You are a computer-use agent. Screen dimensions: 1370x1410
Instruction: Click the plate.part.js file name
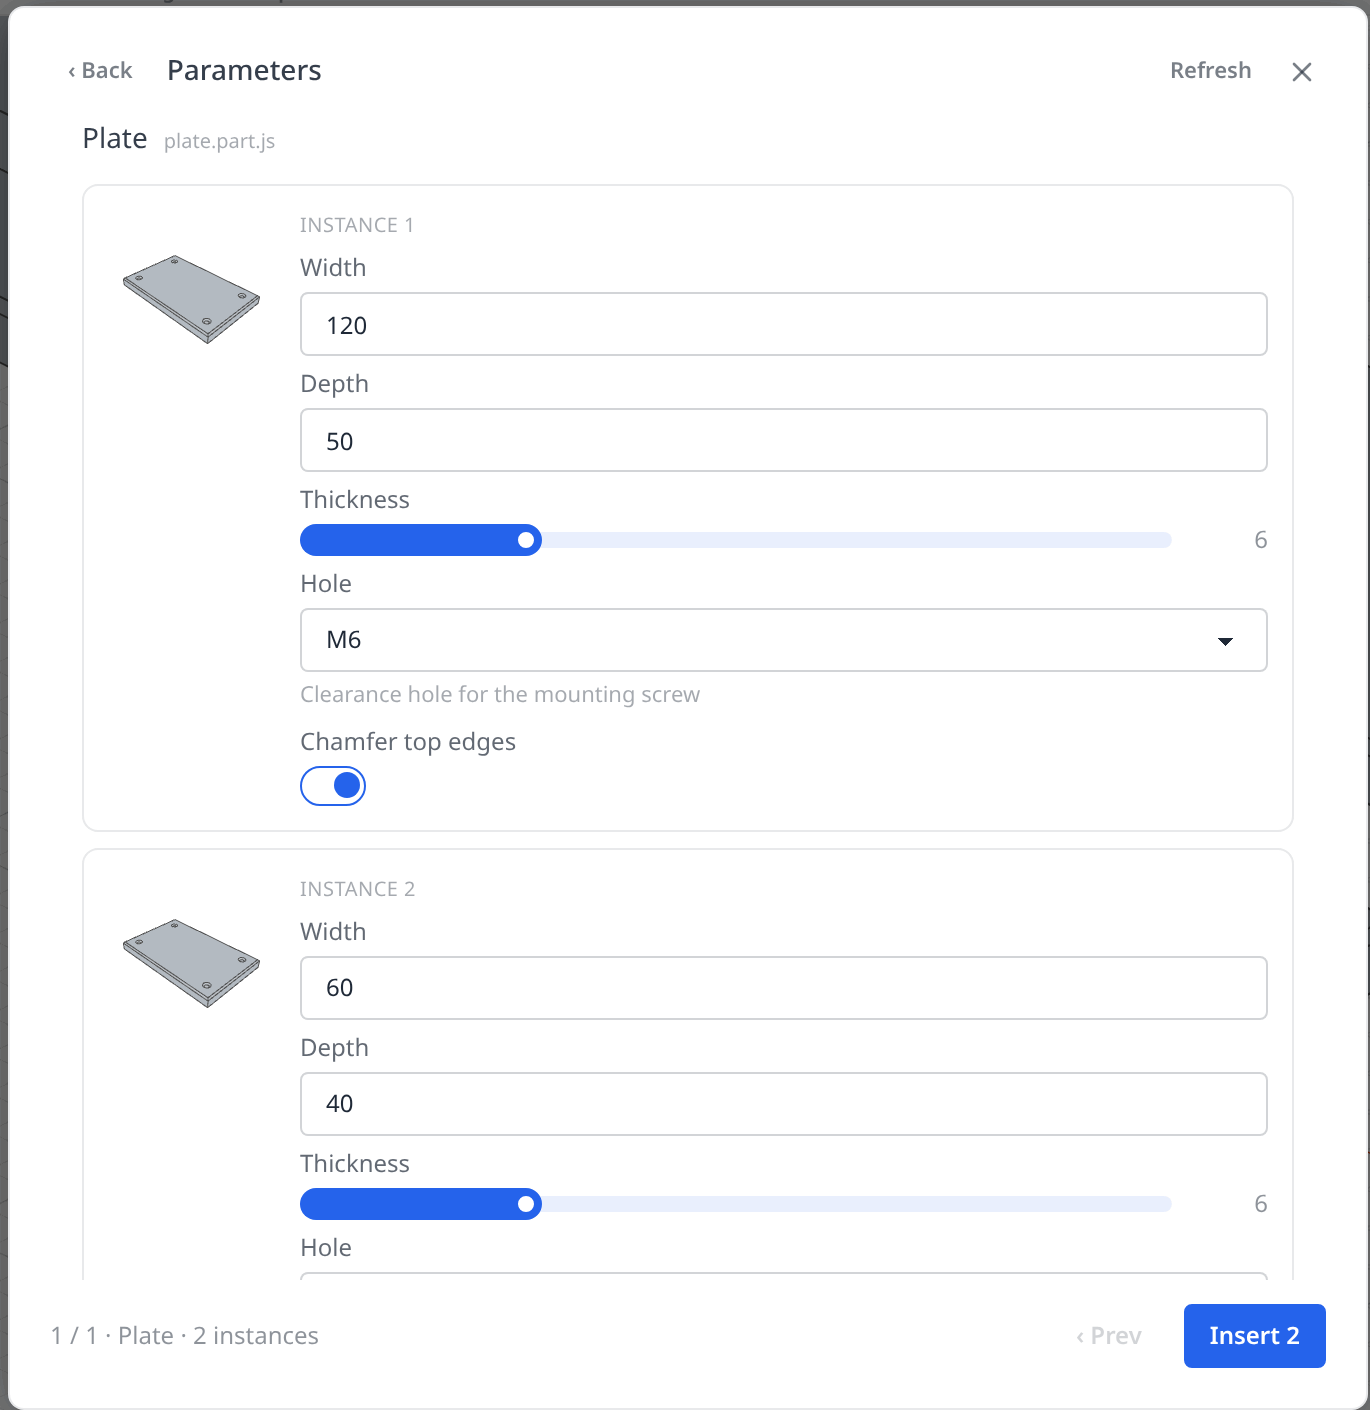tap(219, 141)
